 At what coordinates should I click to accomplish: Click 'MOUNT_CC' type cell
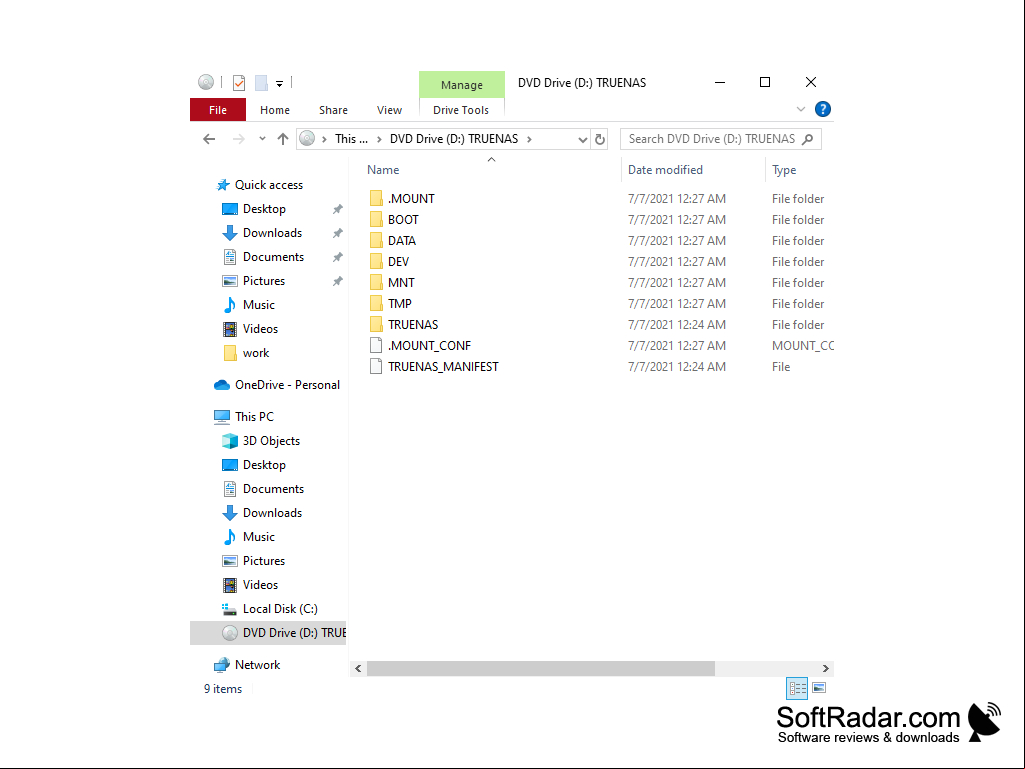pyautogui.click(x=803, y=345)
